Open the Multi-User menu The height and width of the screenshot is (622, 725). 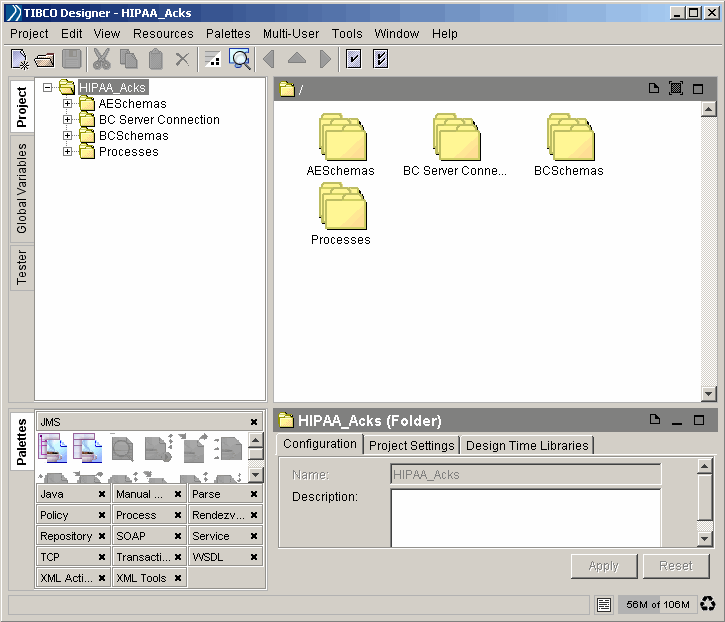click(291, 34)
